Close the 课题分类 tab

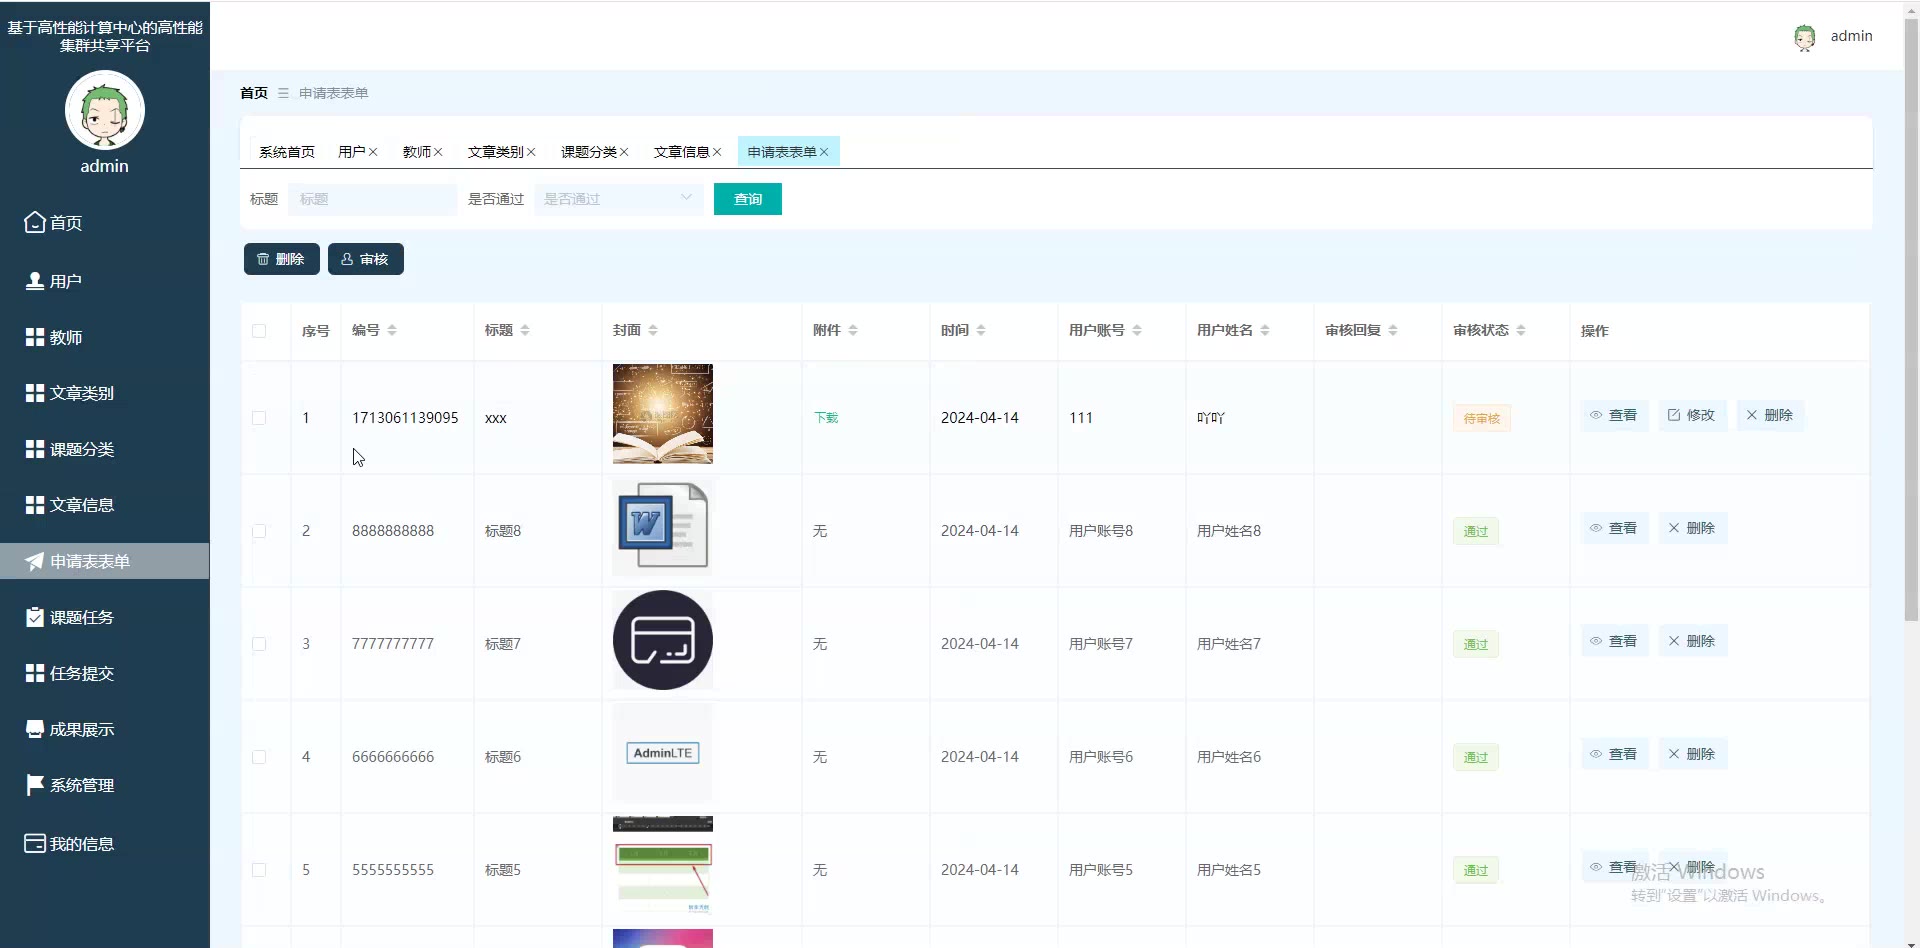(624, 152)
